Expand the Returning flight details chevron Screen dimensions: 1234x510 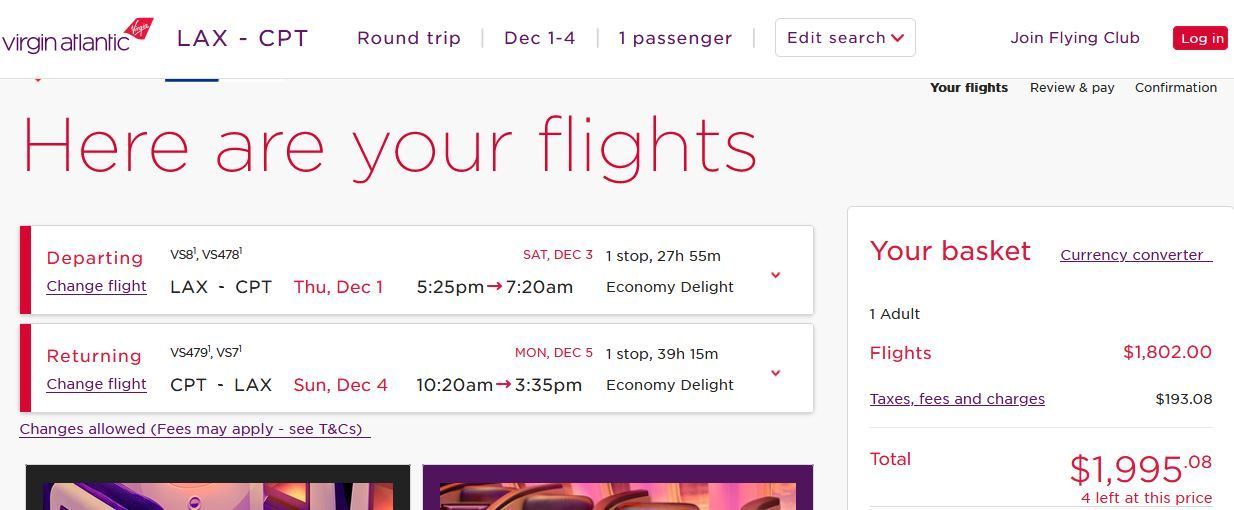(x=775, y=373)
